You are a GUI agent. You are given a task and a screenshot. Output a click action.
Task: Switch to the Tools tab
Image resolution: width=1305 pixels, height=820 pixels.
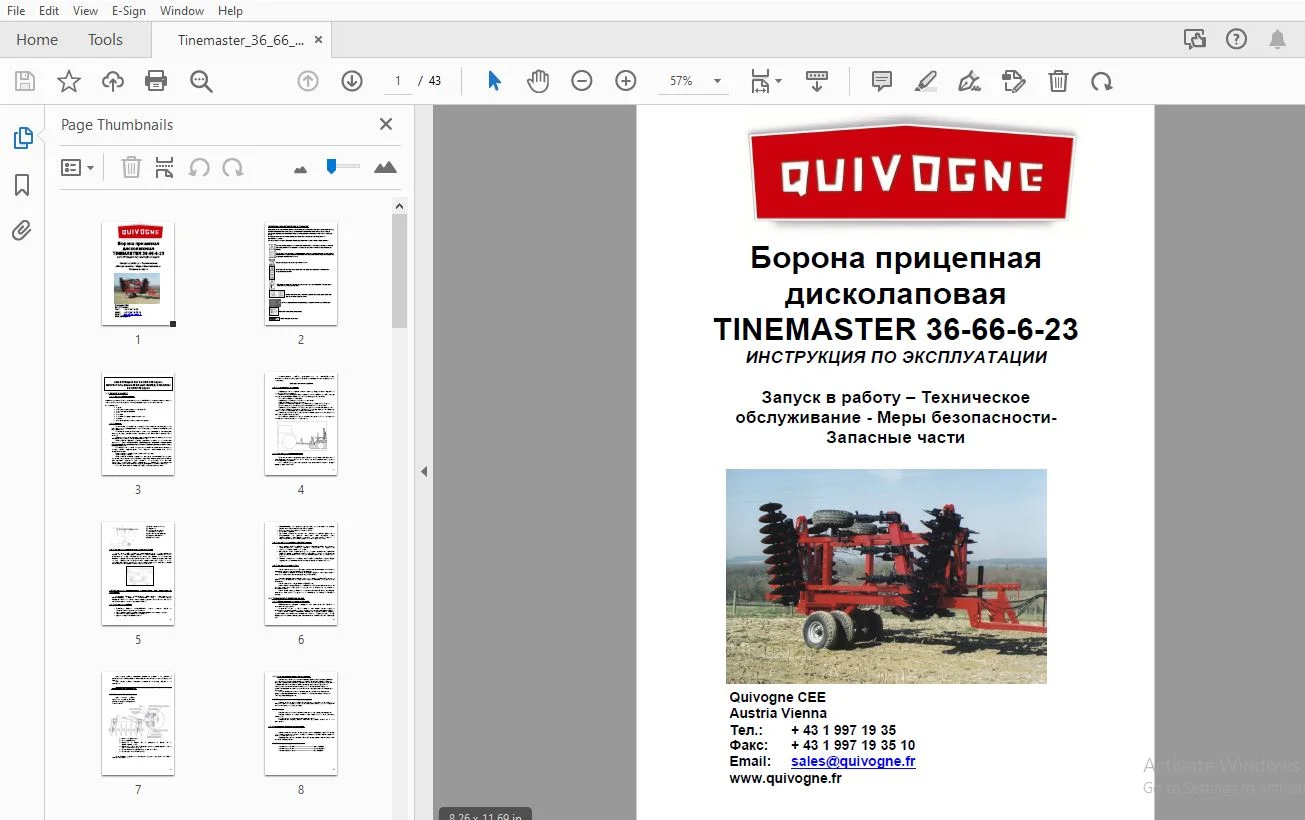pos(105,40)
